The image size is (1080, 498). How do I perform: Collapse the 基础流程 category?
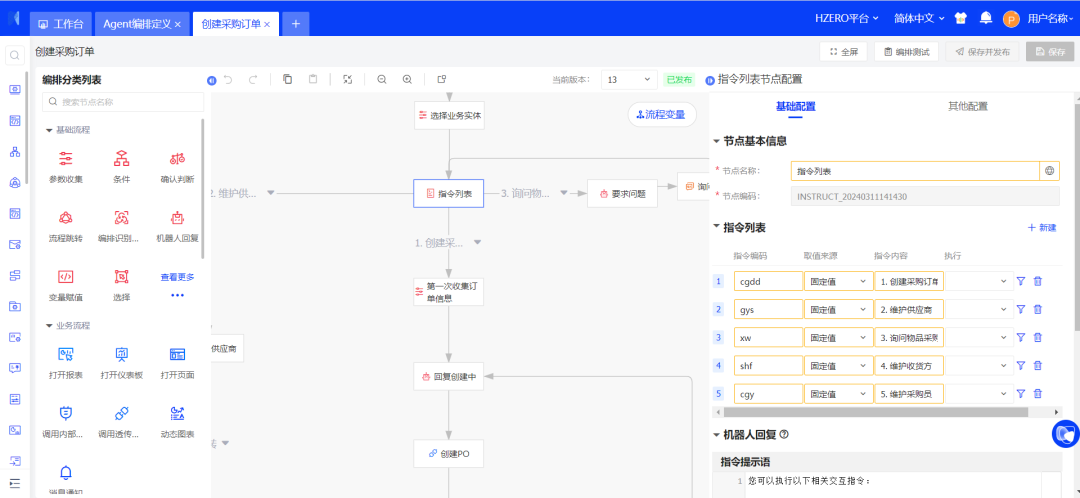click(49, 130)
